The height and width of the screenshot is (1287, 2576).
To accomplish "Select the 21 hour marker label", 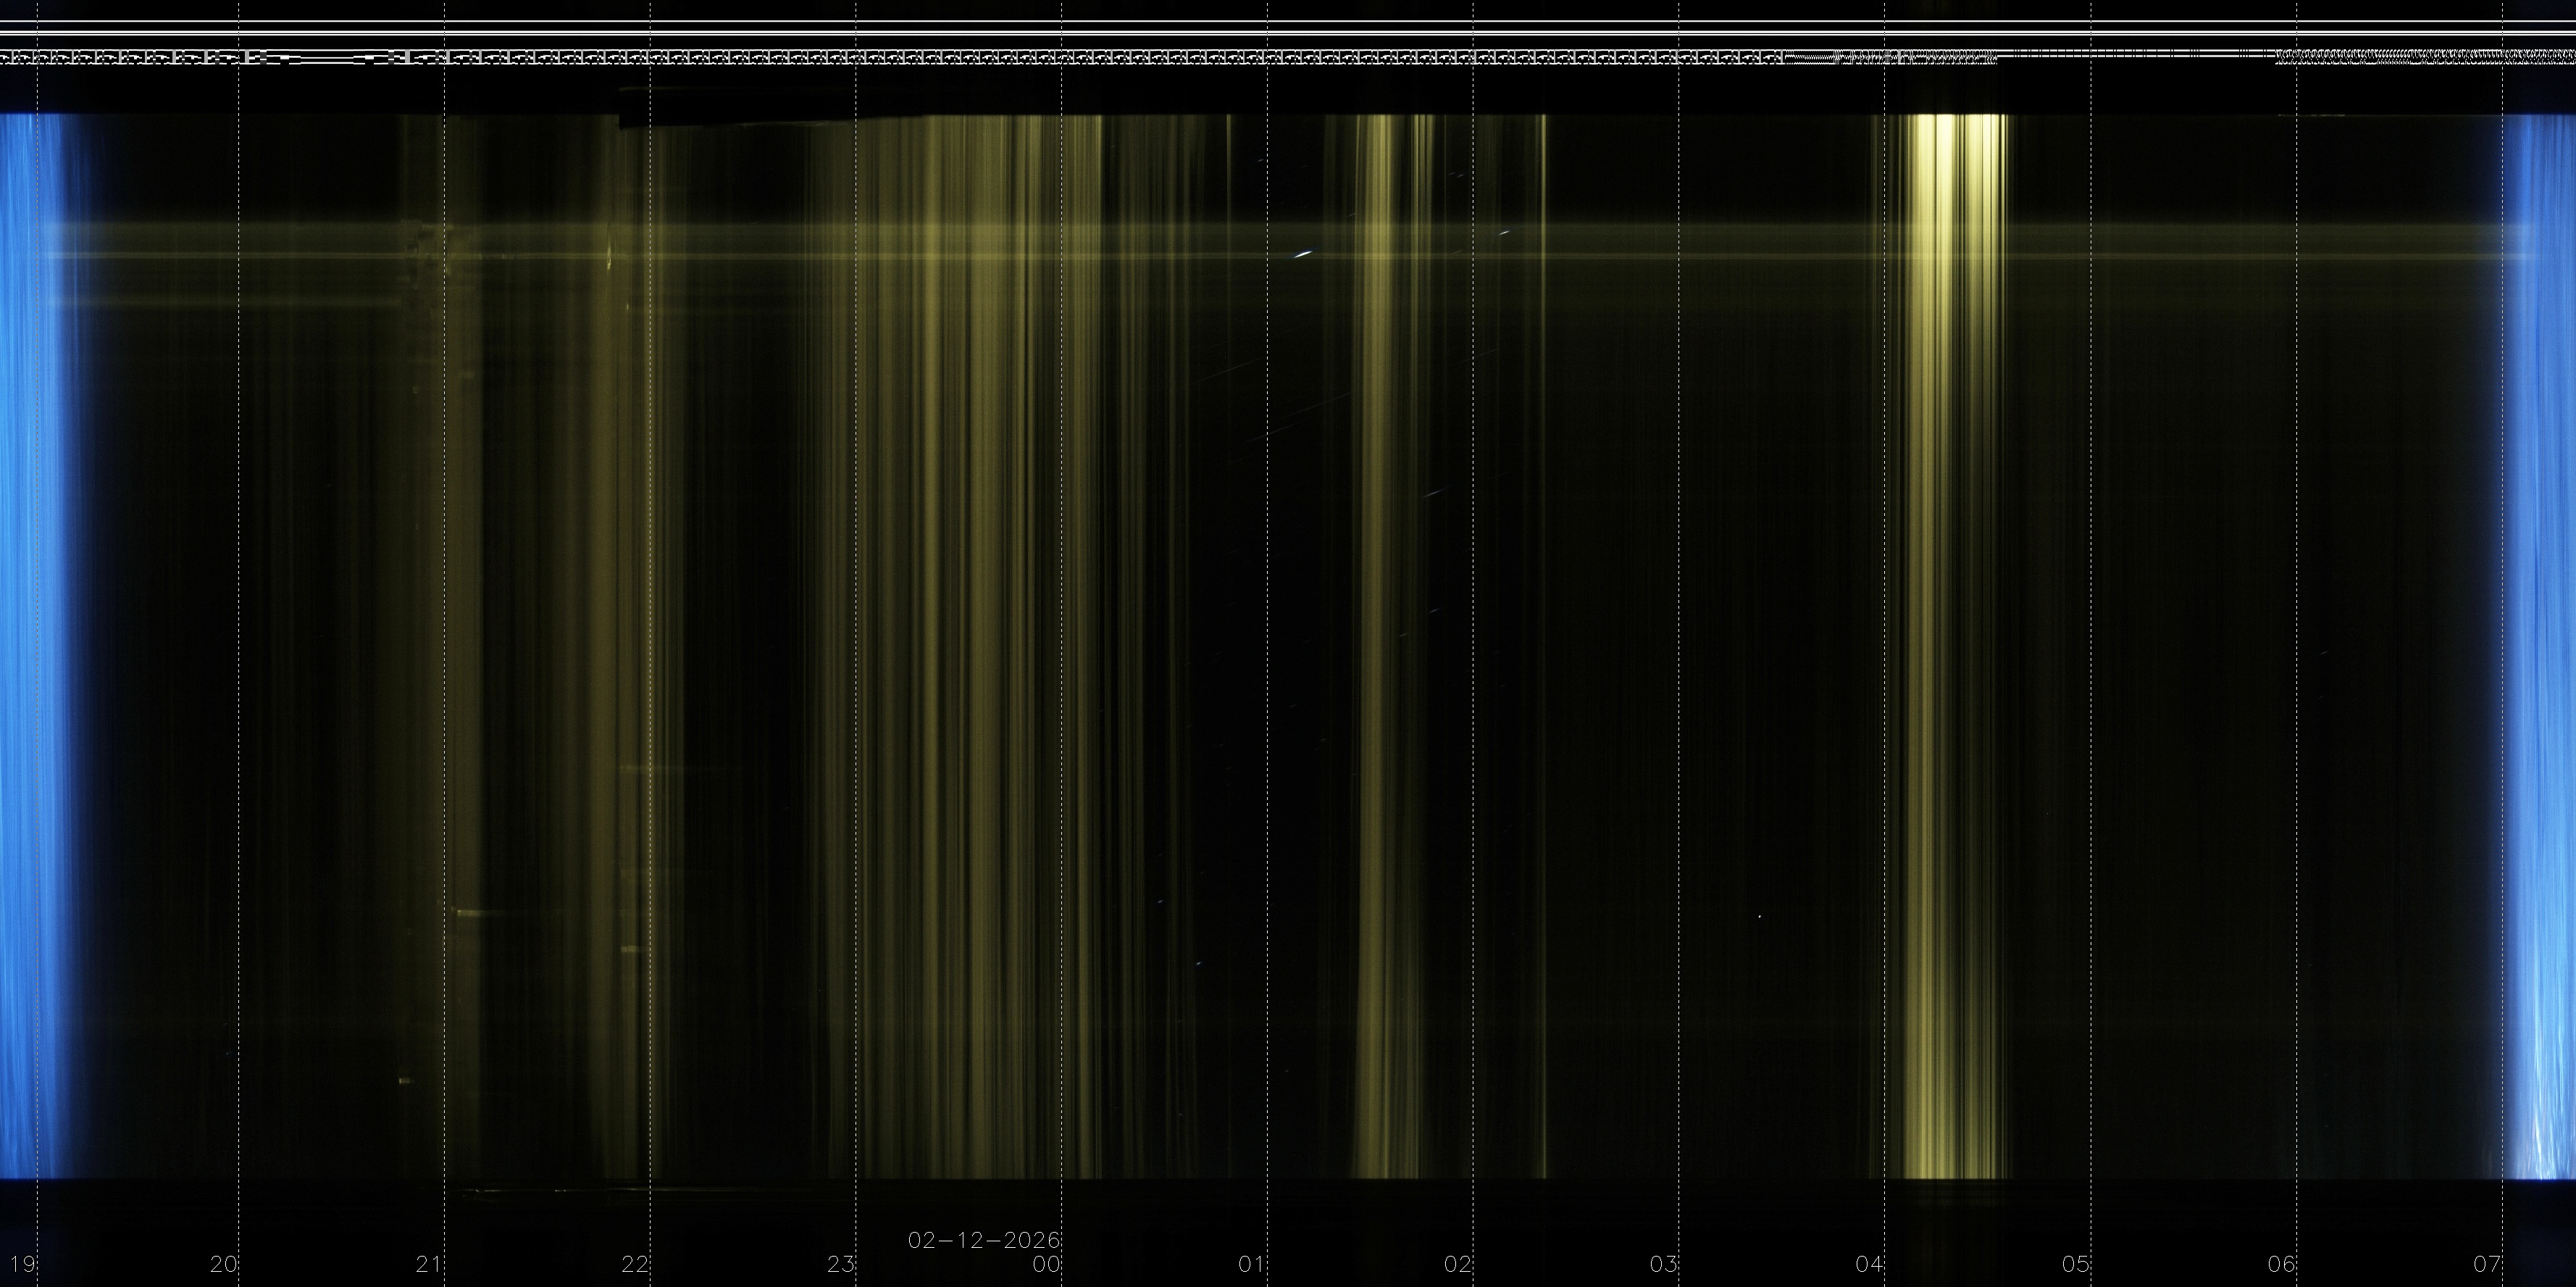I will pyautogui.click(x=429, y=1264).
